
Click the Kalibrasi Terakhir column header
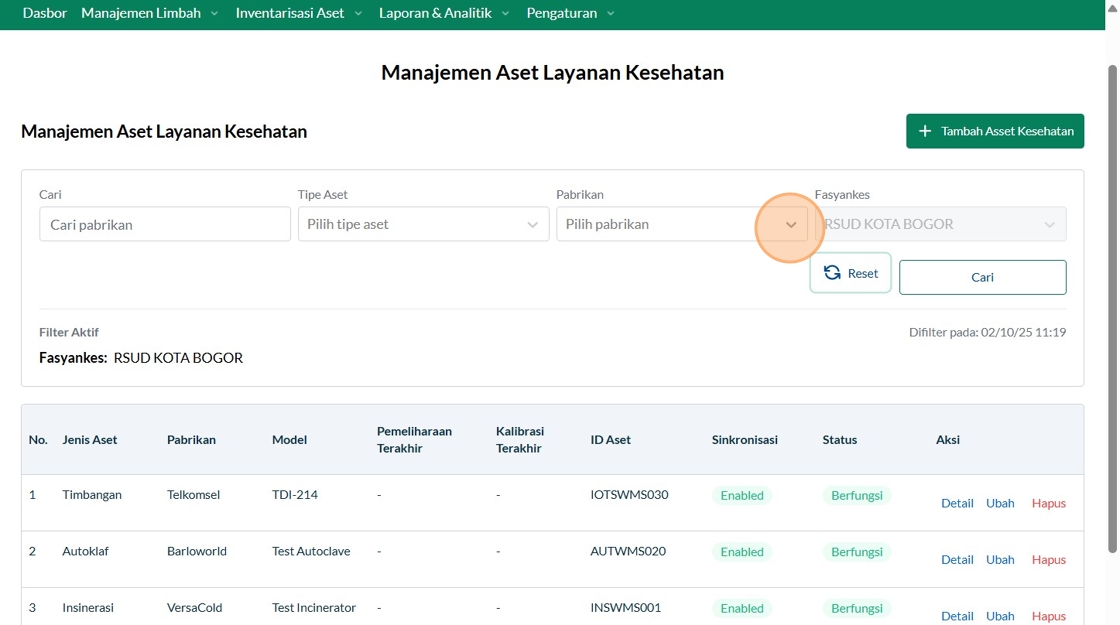[x=520, y=439]
